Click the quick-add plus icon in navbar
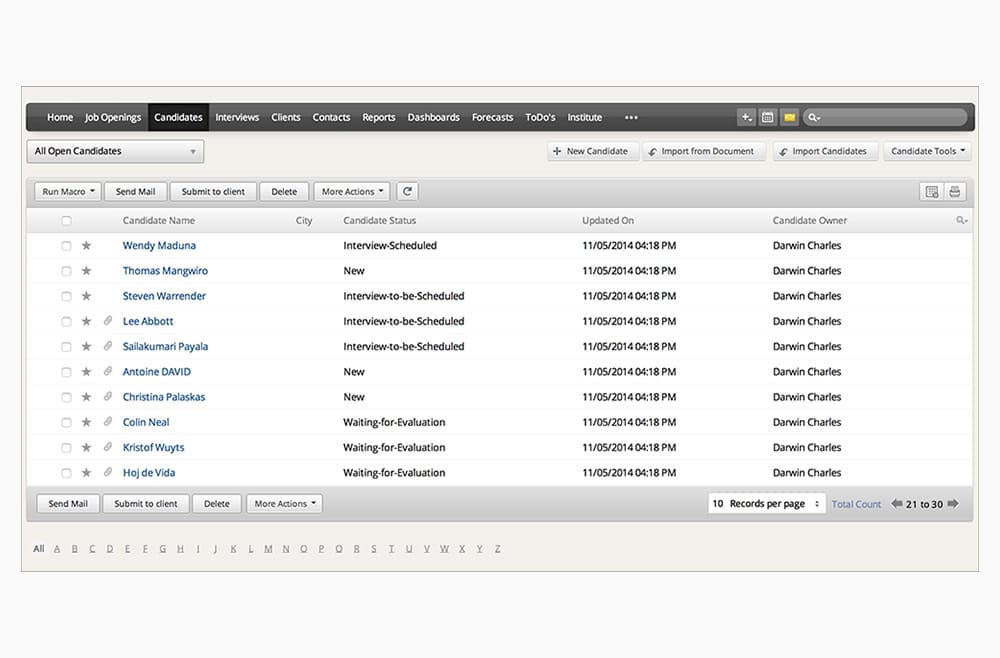This screenshot has height=658, width=1000. click(x=746, y=117)
